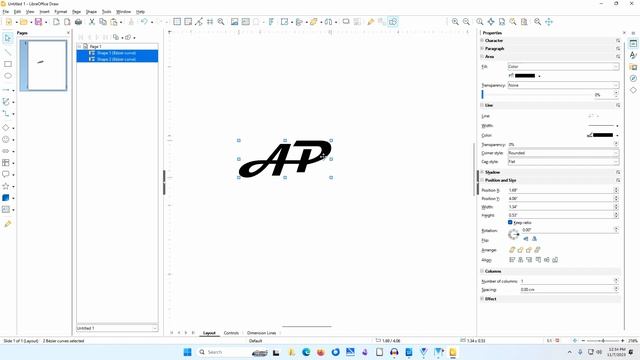Screen dimensions: 640x360
Task: Click the black fill color swatch
Action: (x=525, y=76)
